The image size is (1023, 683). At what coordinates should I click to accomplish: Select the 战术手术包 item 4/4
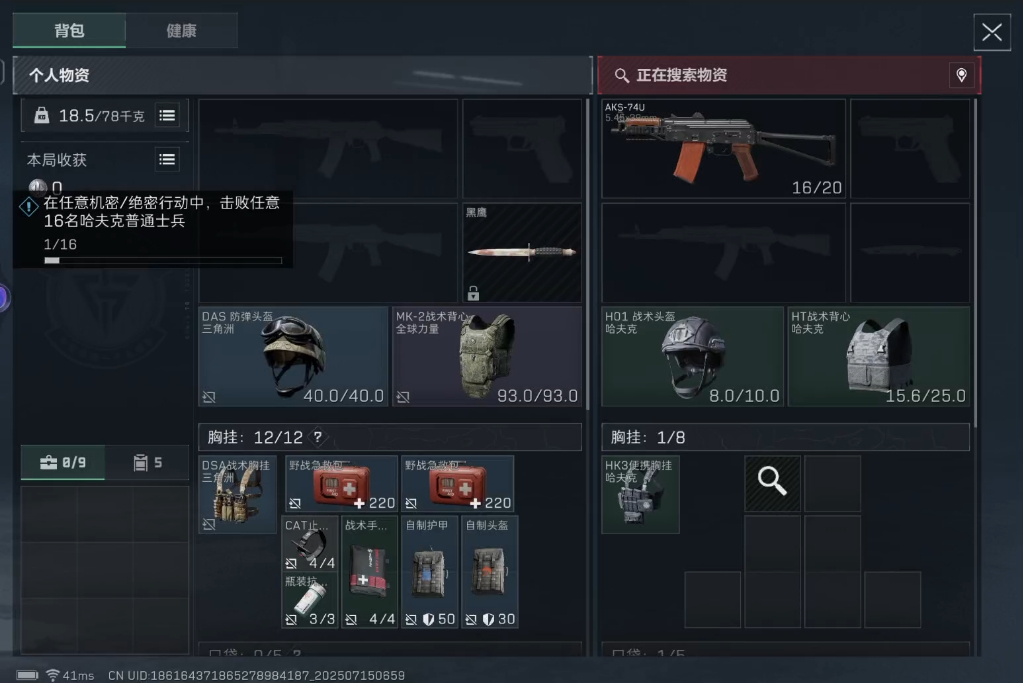tap(369, 572)
